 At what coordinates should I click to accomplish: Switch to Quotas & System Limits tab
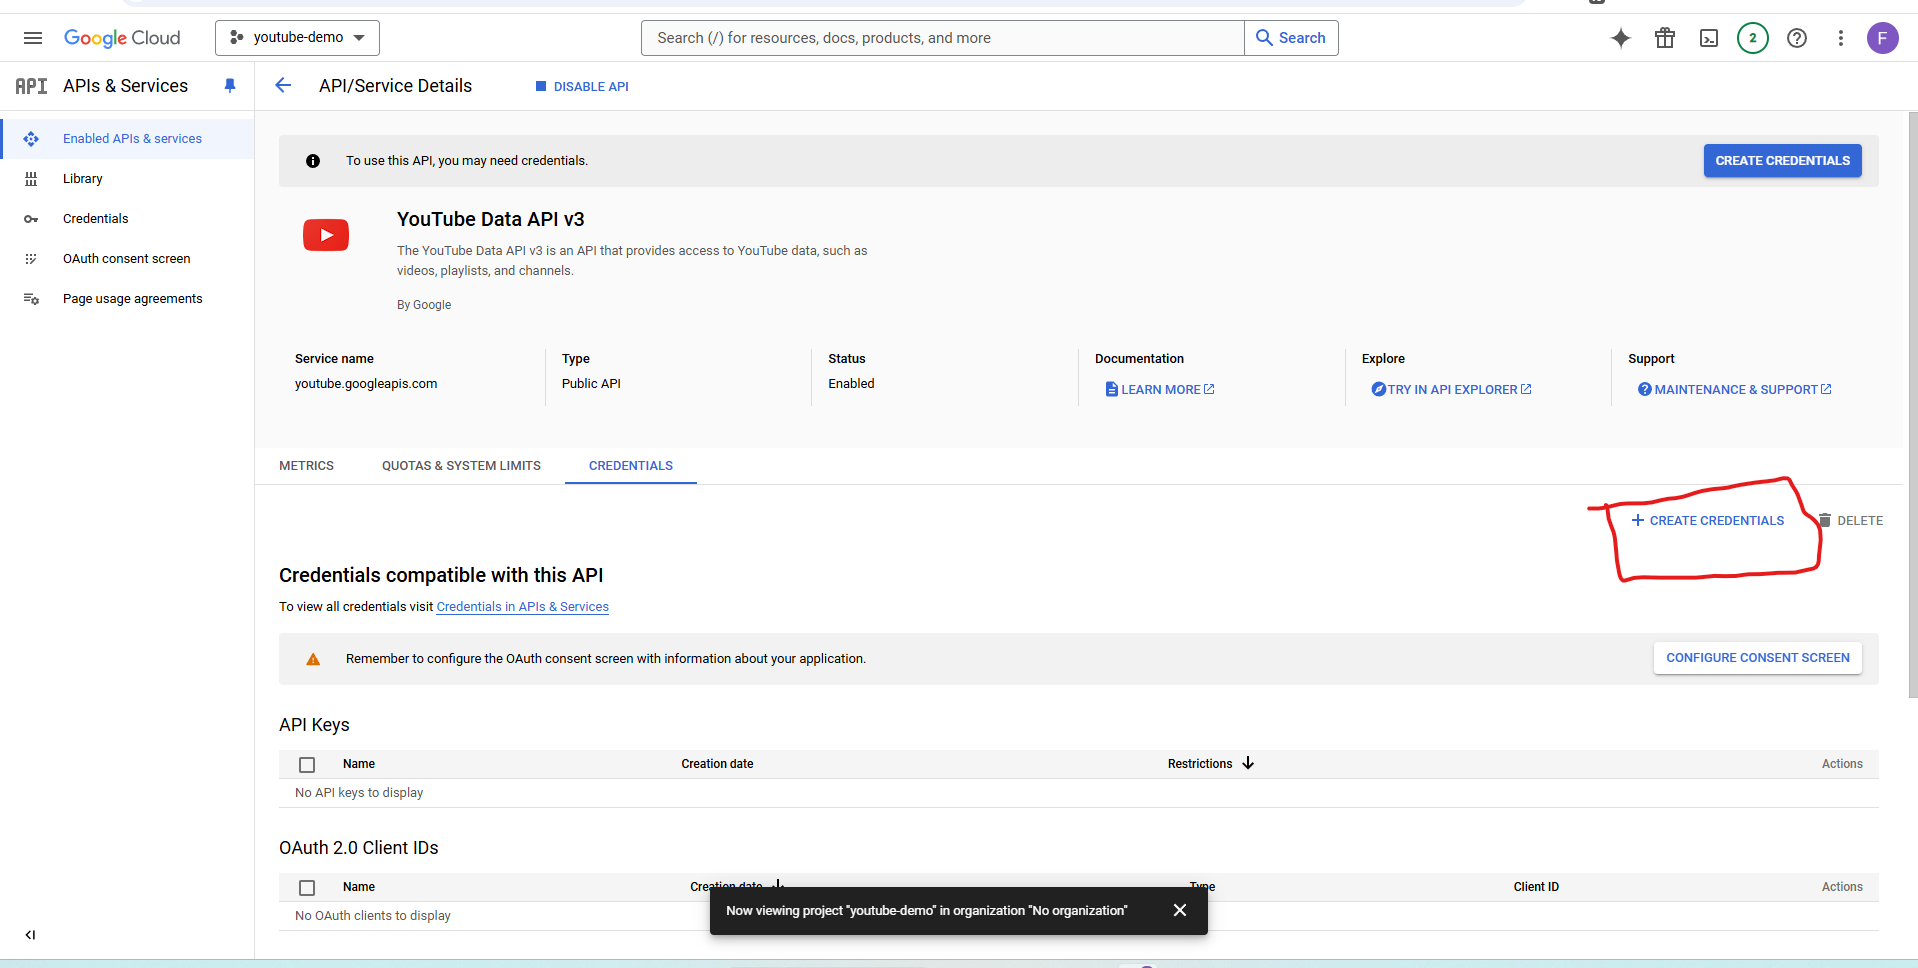(461, 466)
